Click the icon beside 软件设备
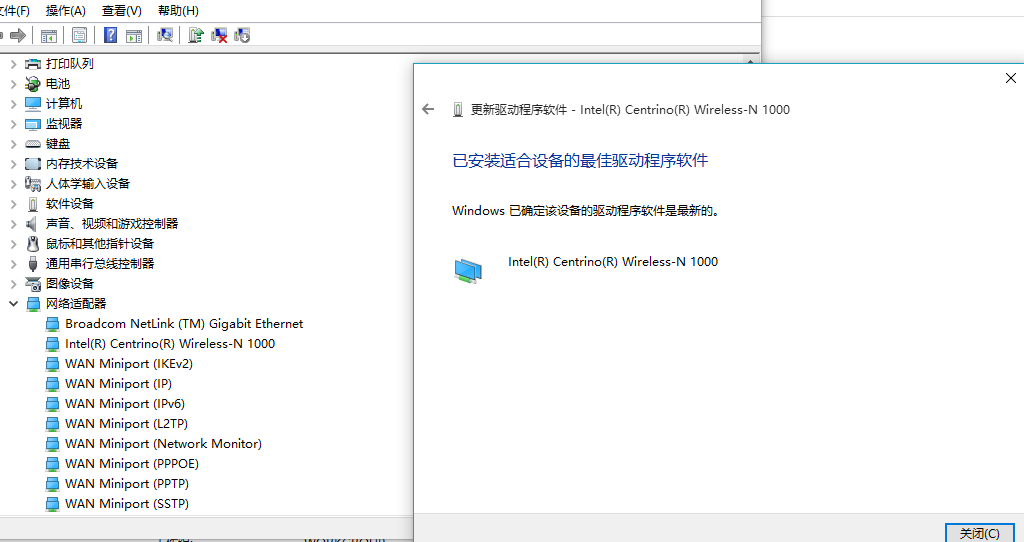Screen dimensions: 1024x542 point(33,204)
